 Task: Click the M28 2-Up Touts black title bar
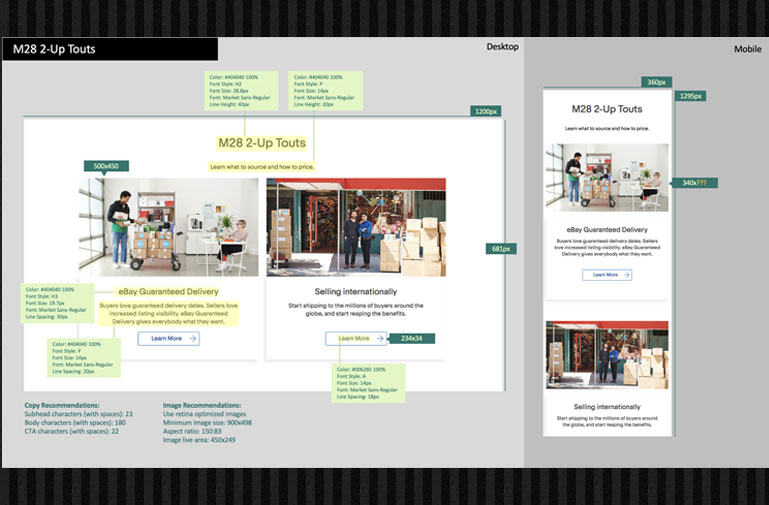tap(110, 49)
